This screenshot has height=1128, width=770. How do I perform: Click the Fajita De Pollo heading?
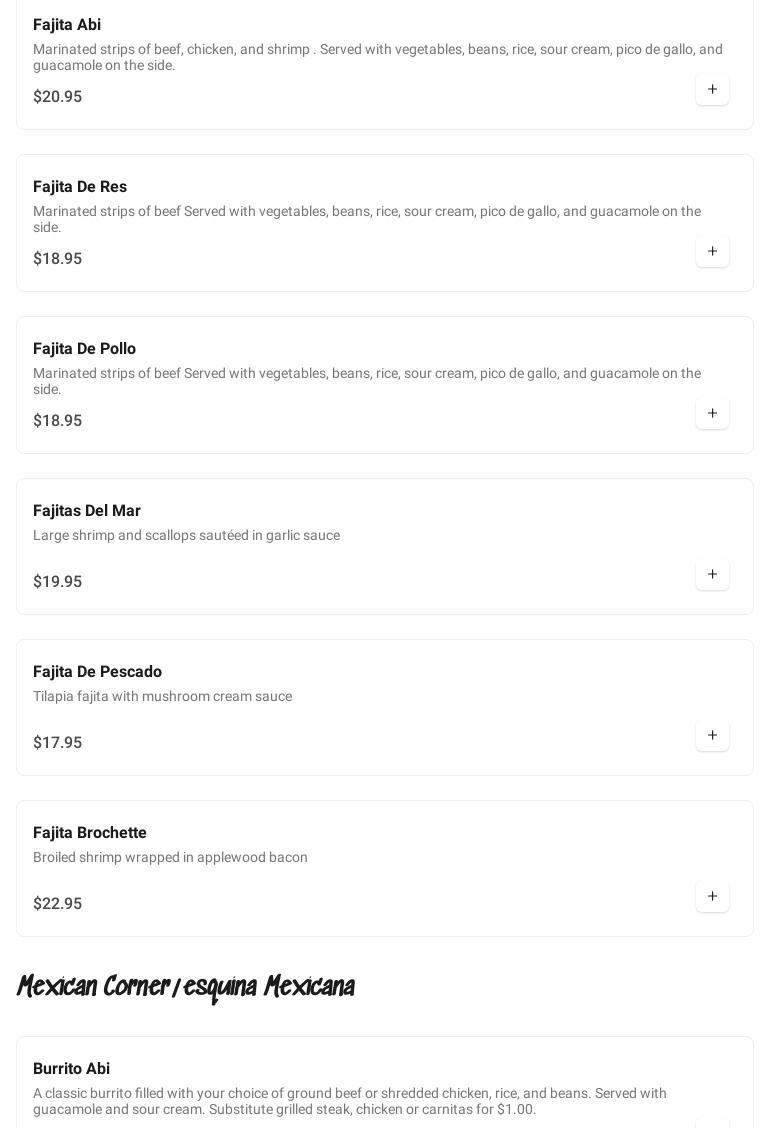click(84, 349)
